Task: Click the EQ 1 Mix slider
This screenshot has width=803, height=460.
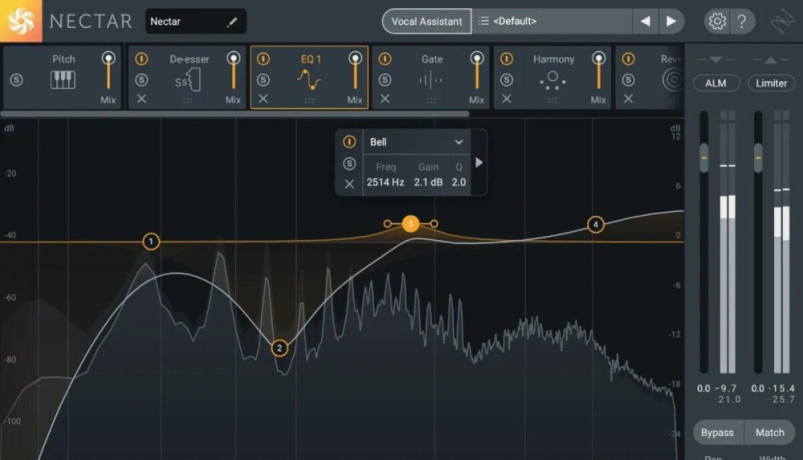Action: (355, 72)
